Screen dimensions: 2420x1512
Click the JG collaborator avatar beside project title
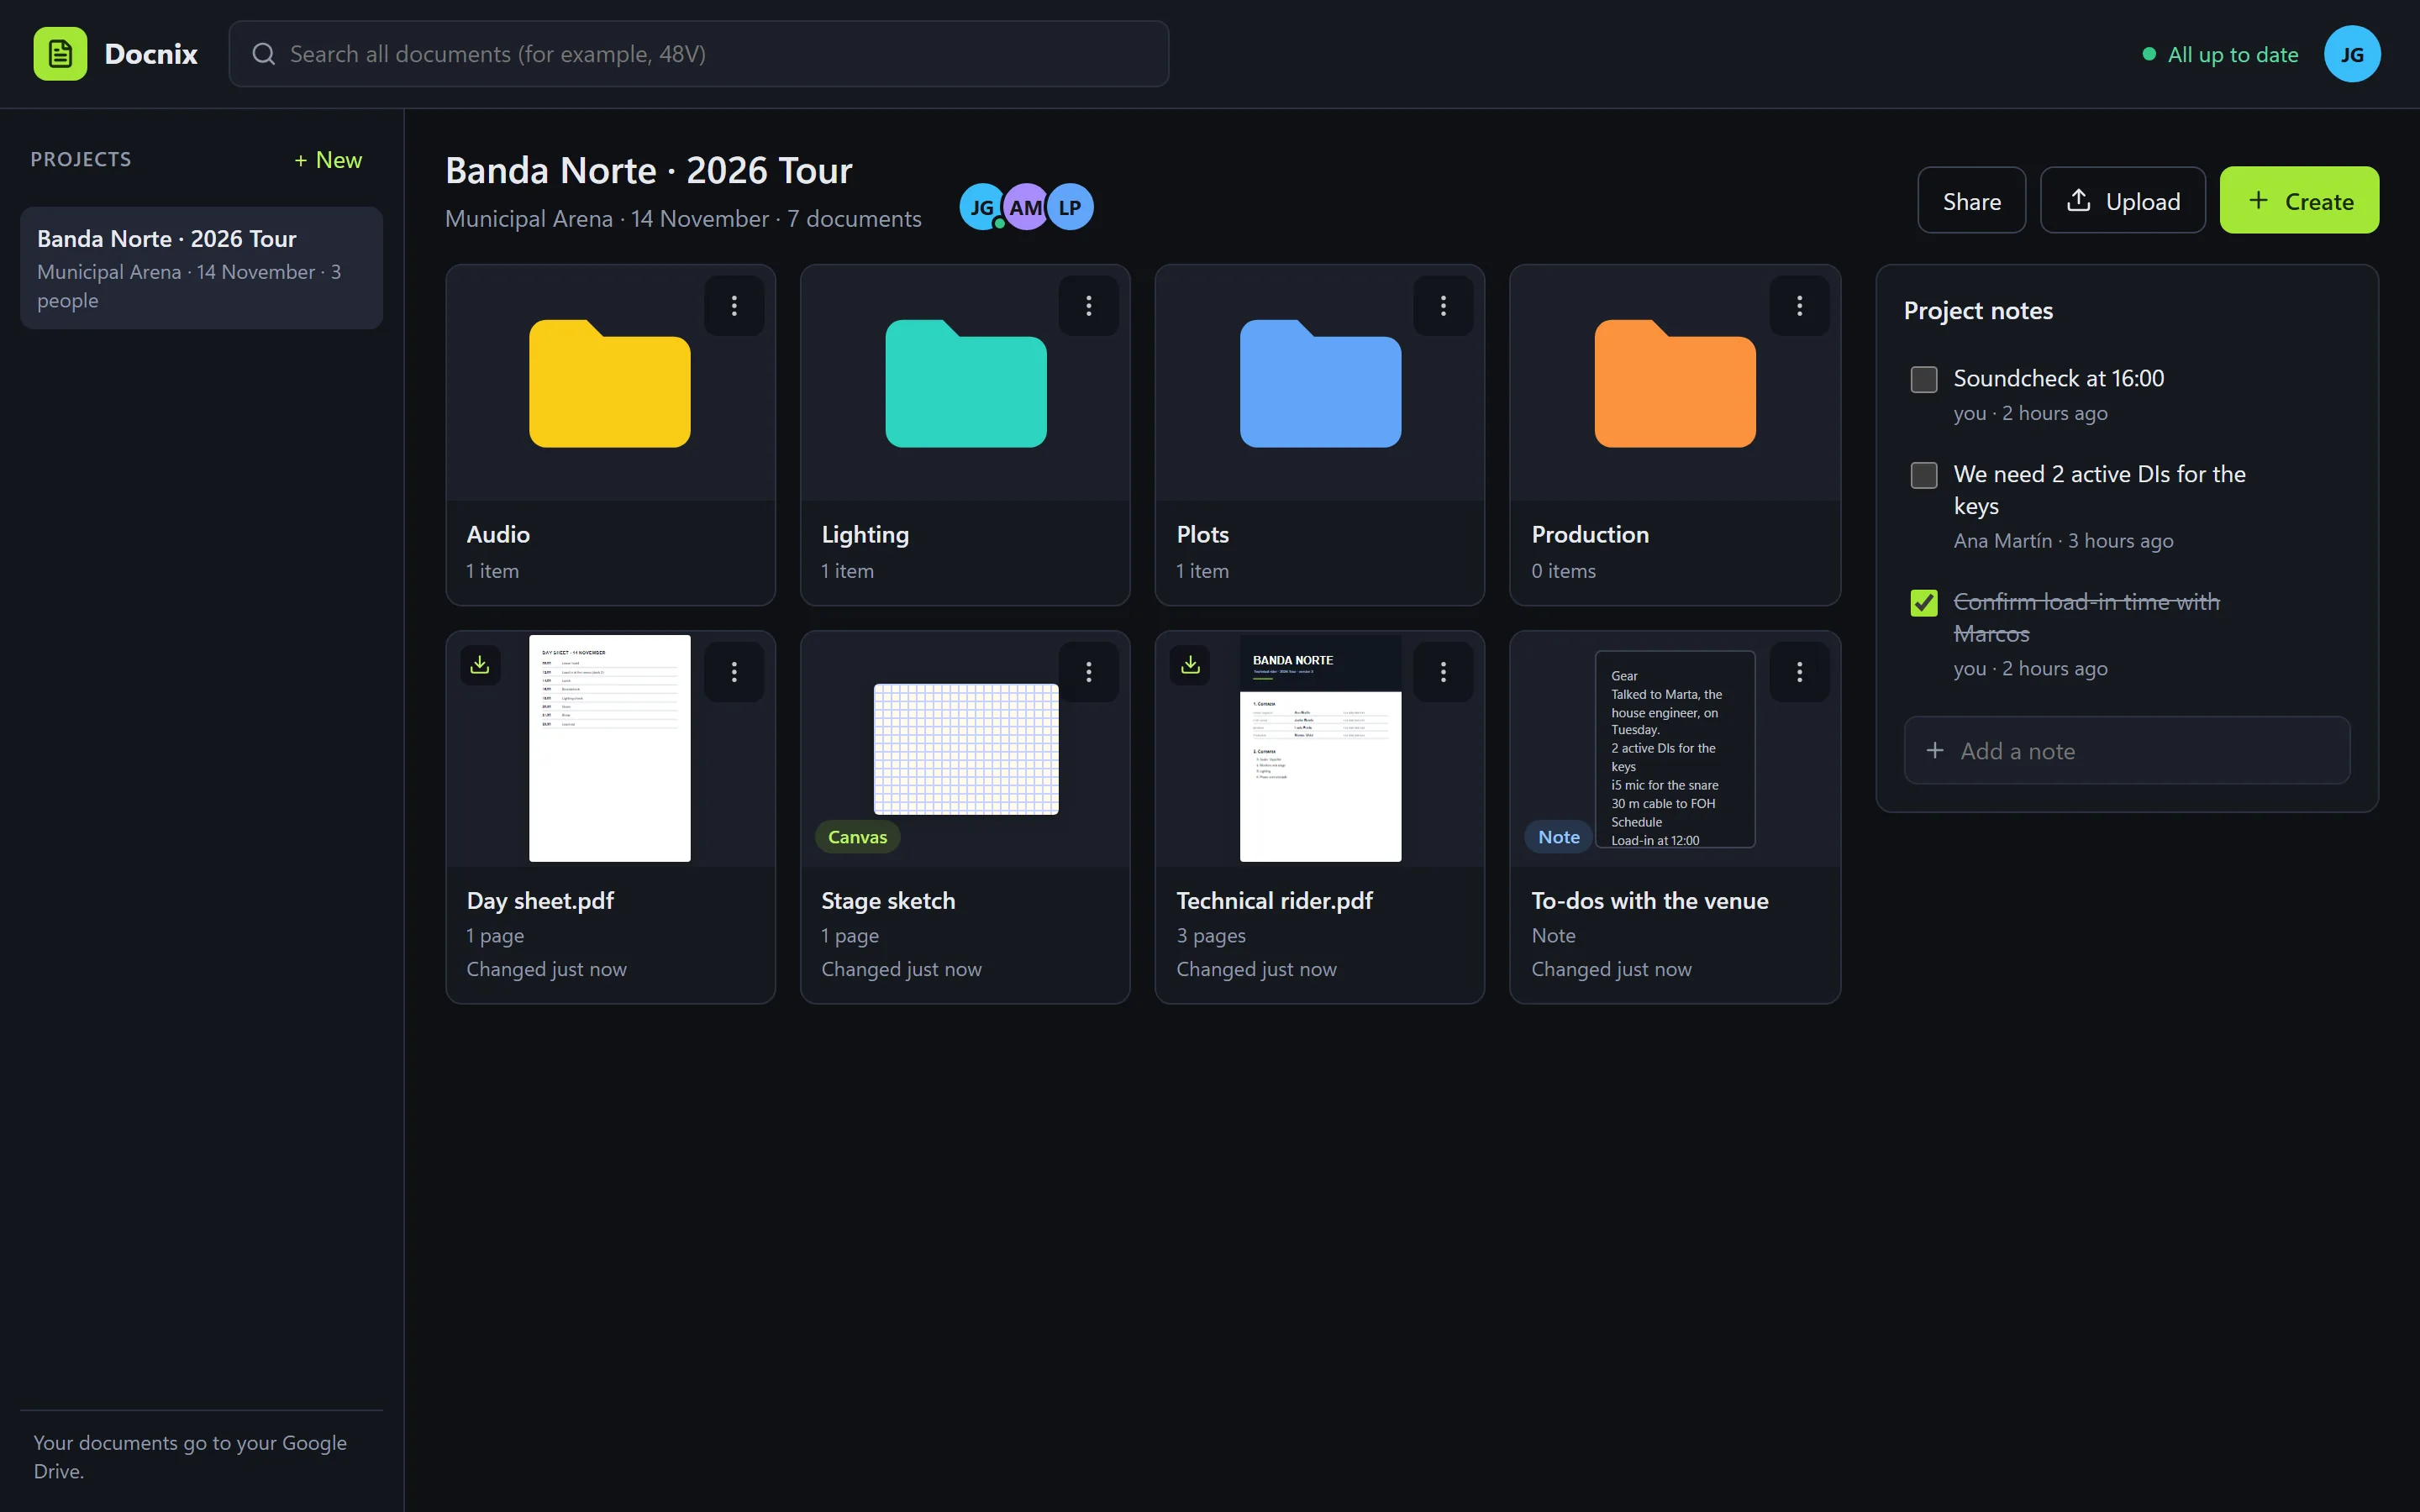click(982, 207)
